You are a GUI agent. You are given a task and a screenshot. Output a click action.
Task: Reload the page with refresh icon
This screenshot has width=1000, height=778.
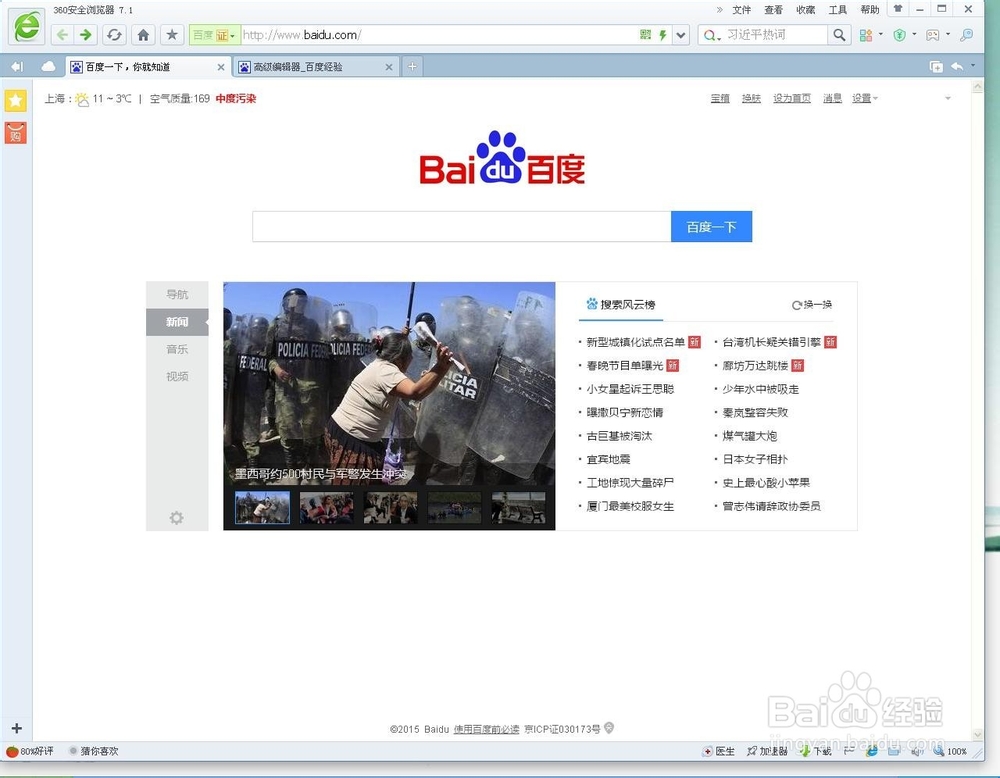(x=114, y=34)
